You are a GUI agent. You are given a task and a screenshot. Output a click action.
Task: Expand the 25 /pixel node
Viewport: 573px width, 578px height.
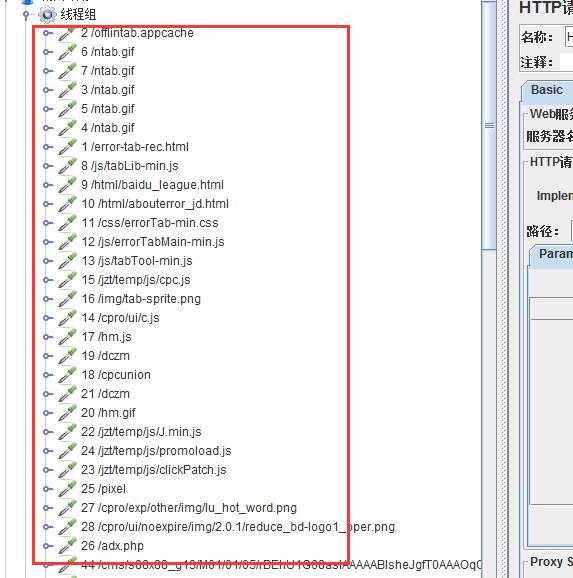click(x=48, y=489)
